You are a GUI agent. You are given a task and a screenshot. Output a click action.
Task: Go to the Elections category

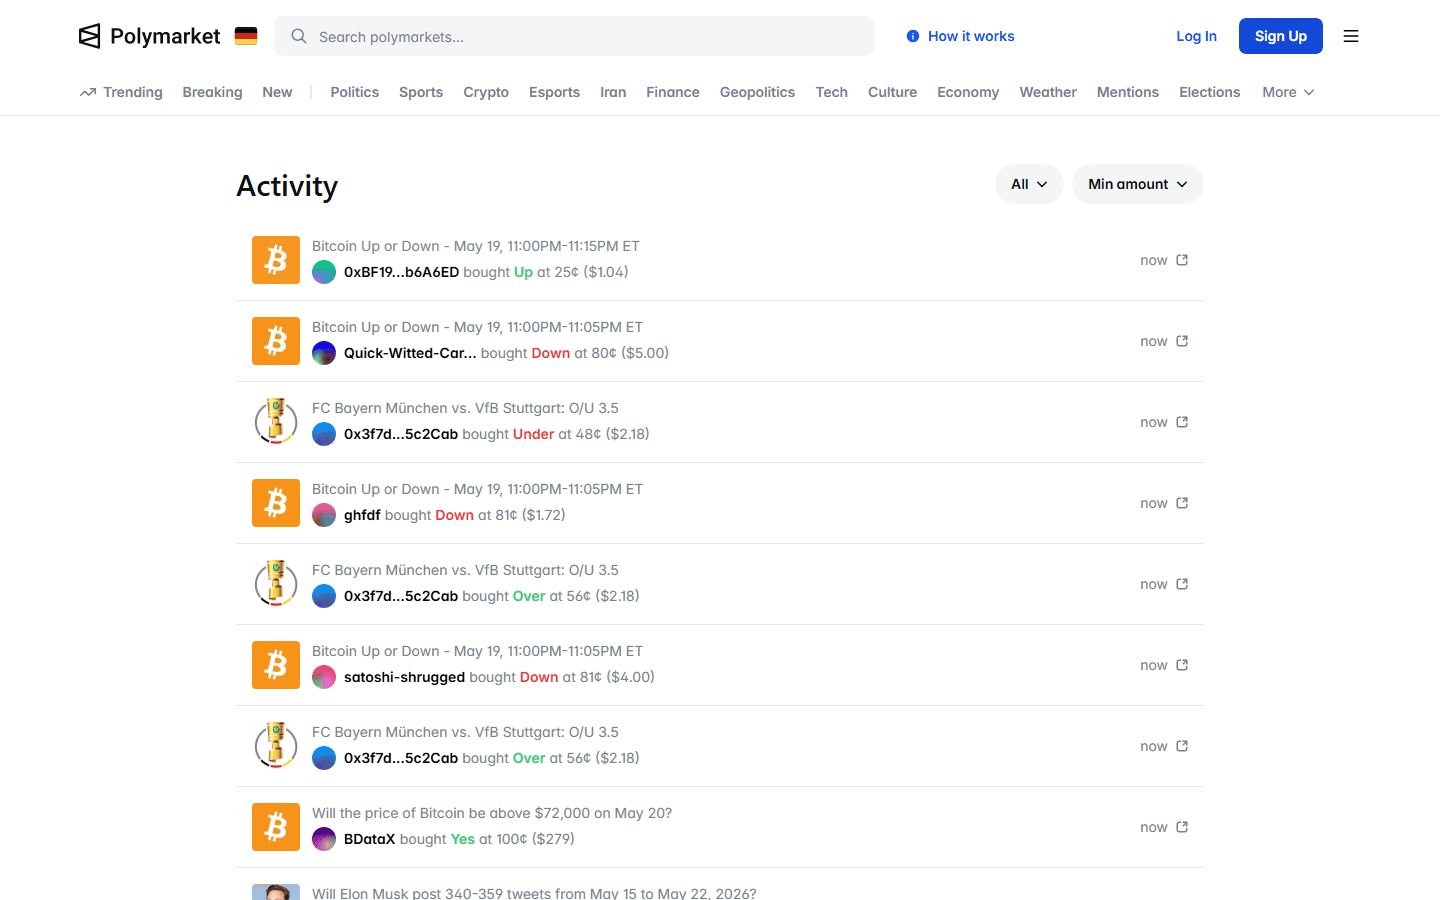tap(1209, 92)
